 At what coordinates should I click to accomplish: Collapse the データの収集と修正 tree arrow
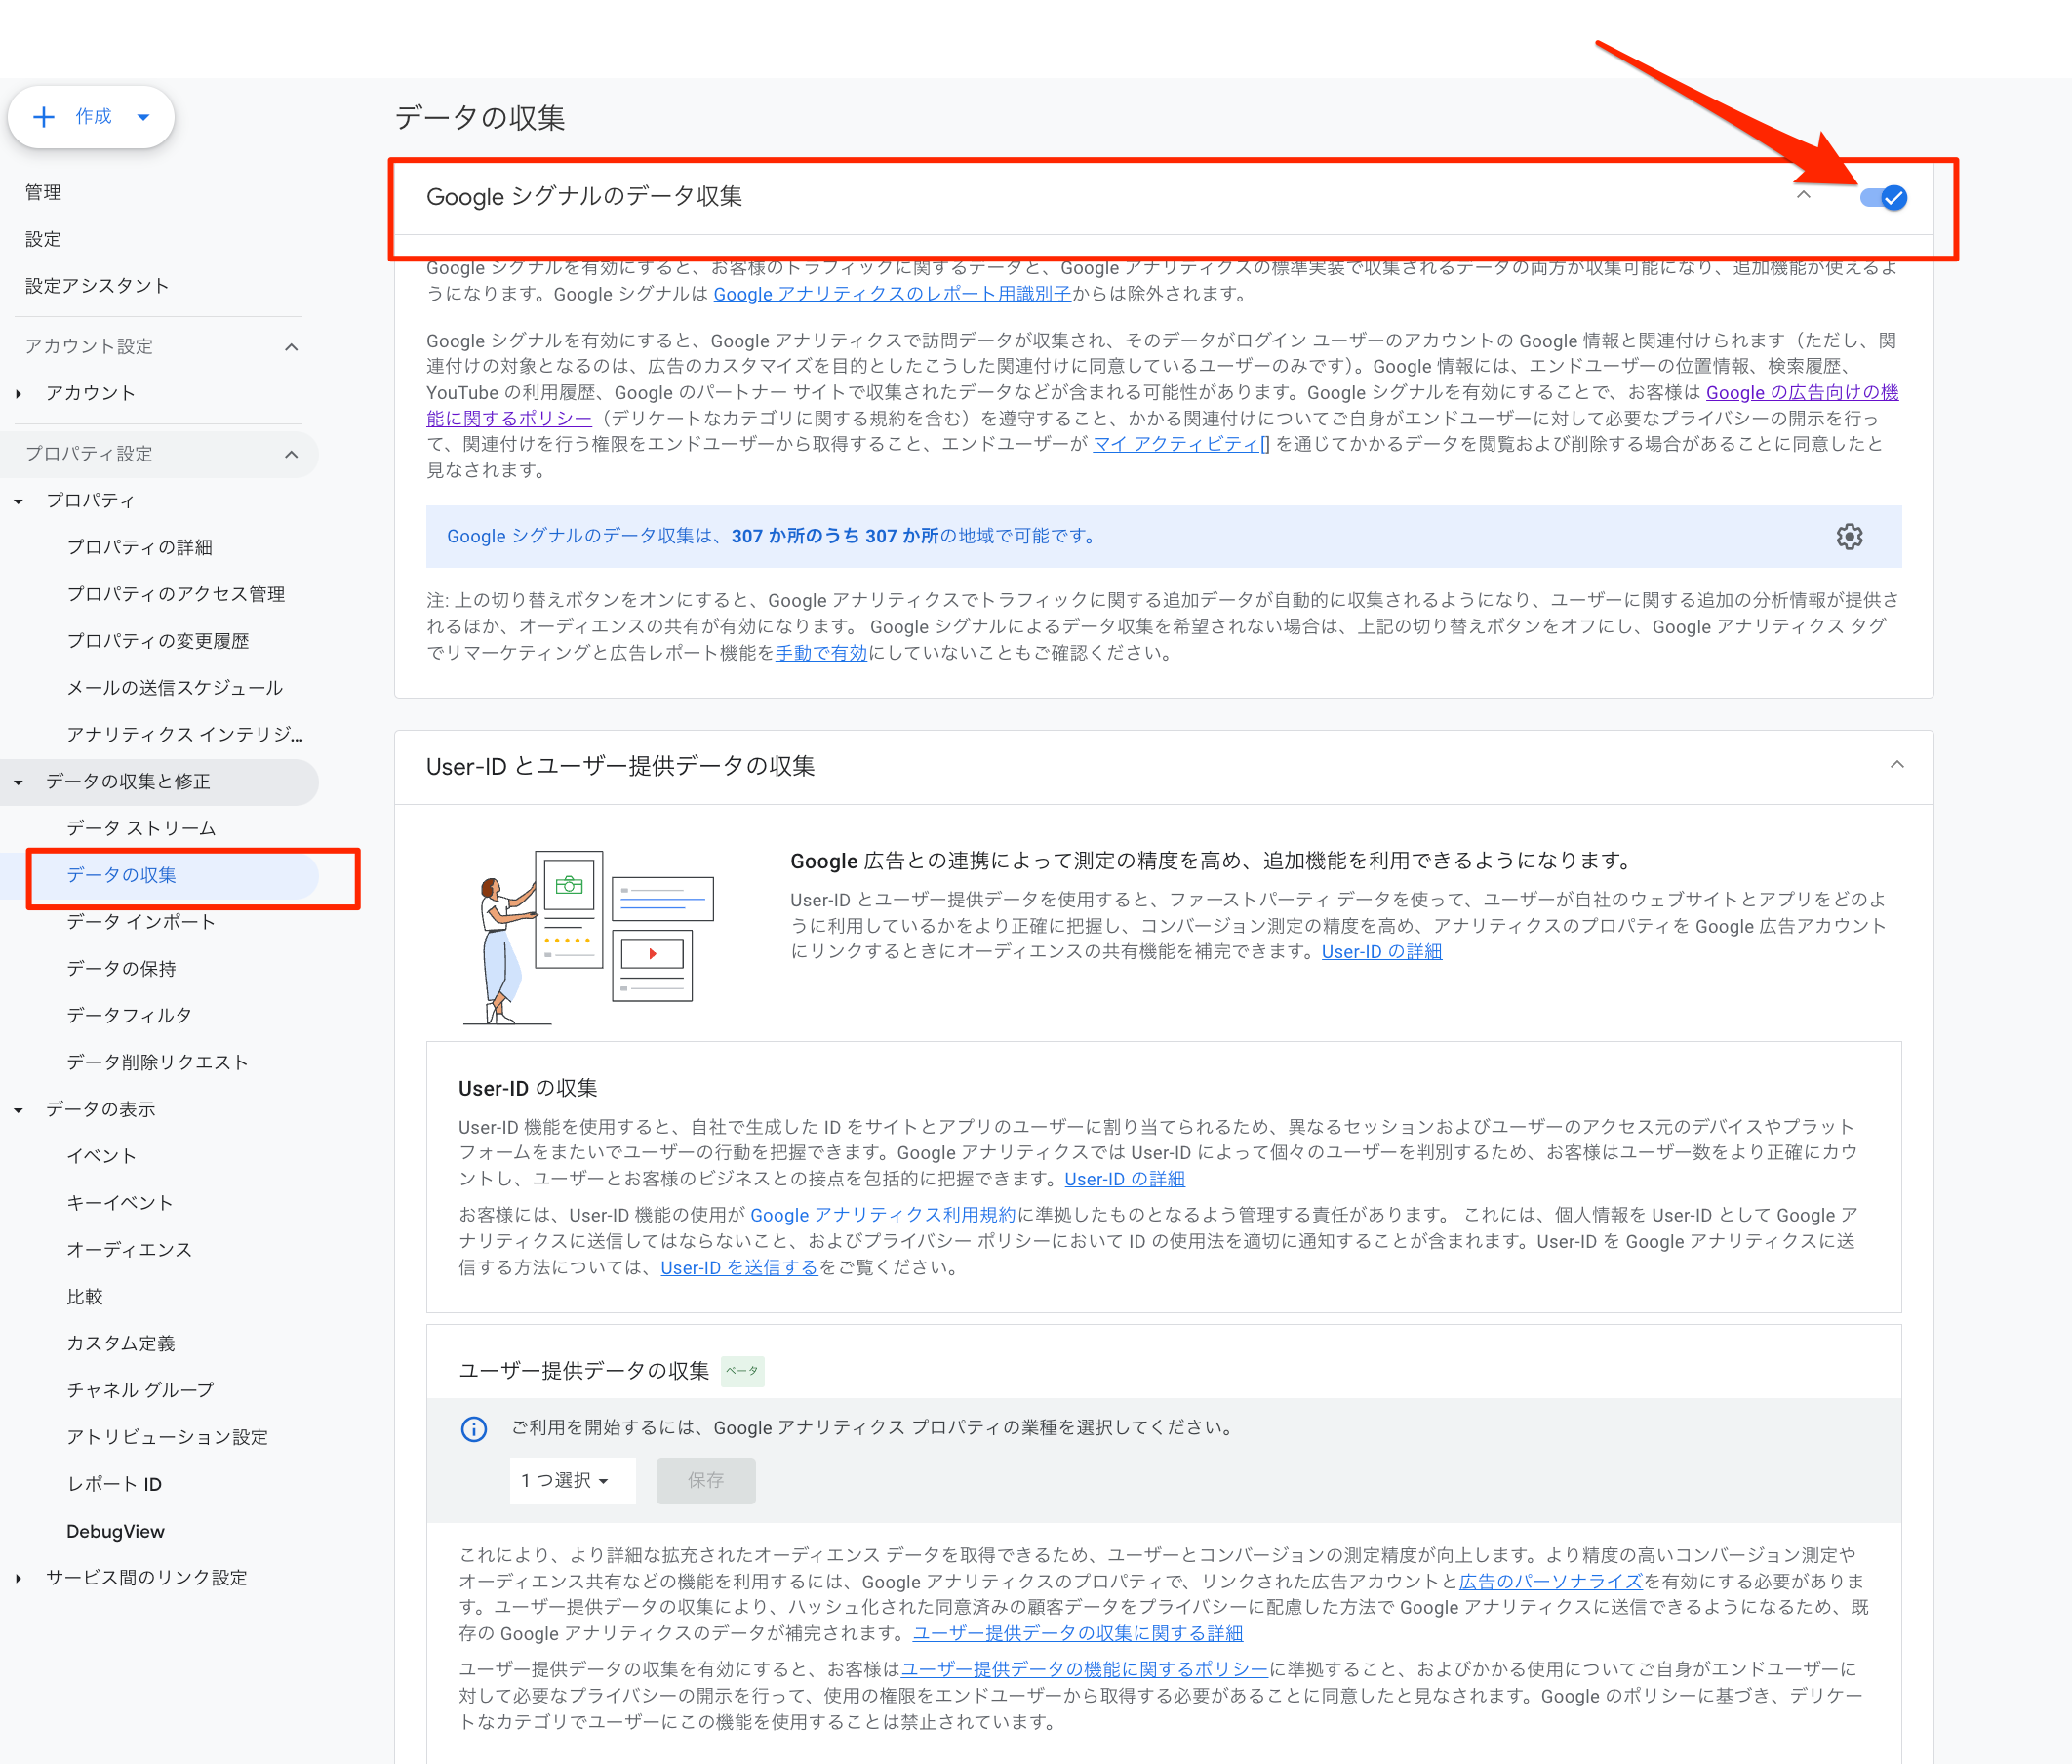click(18, 782)
